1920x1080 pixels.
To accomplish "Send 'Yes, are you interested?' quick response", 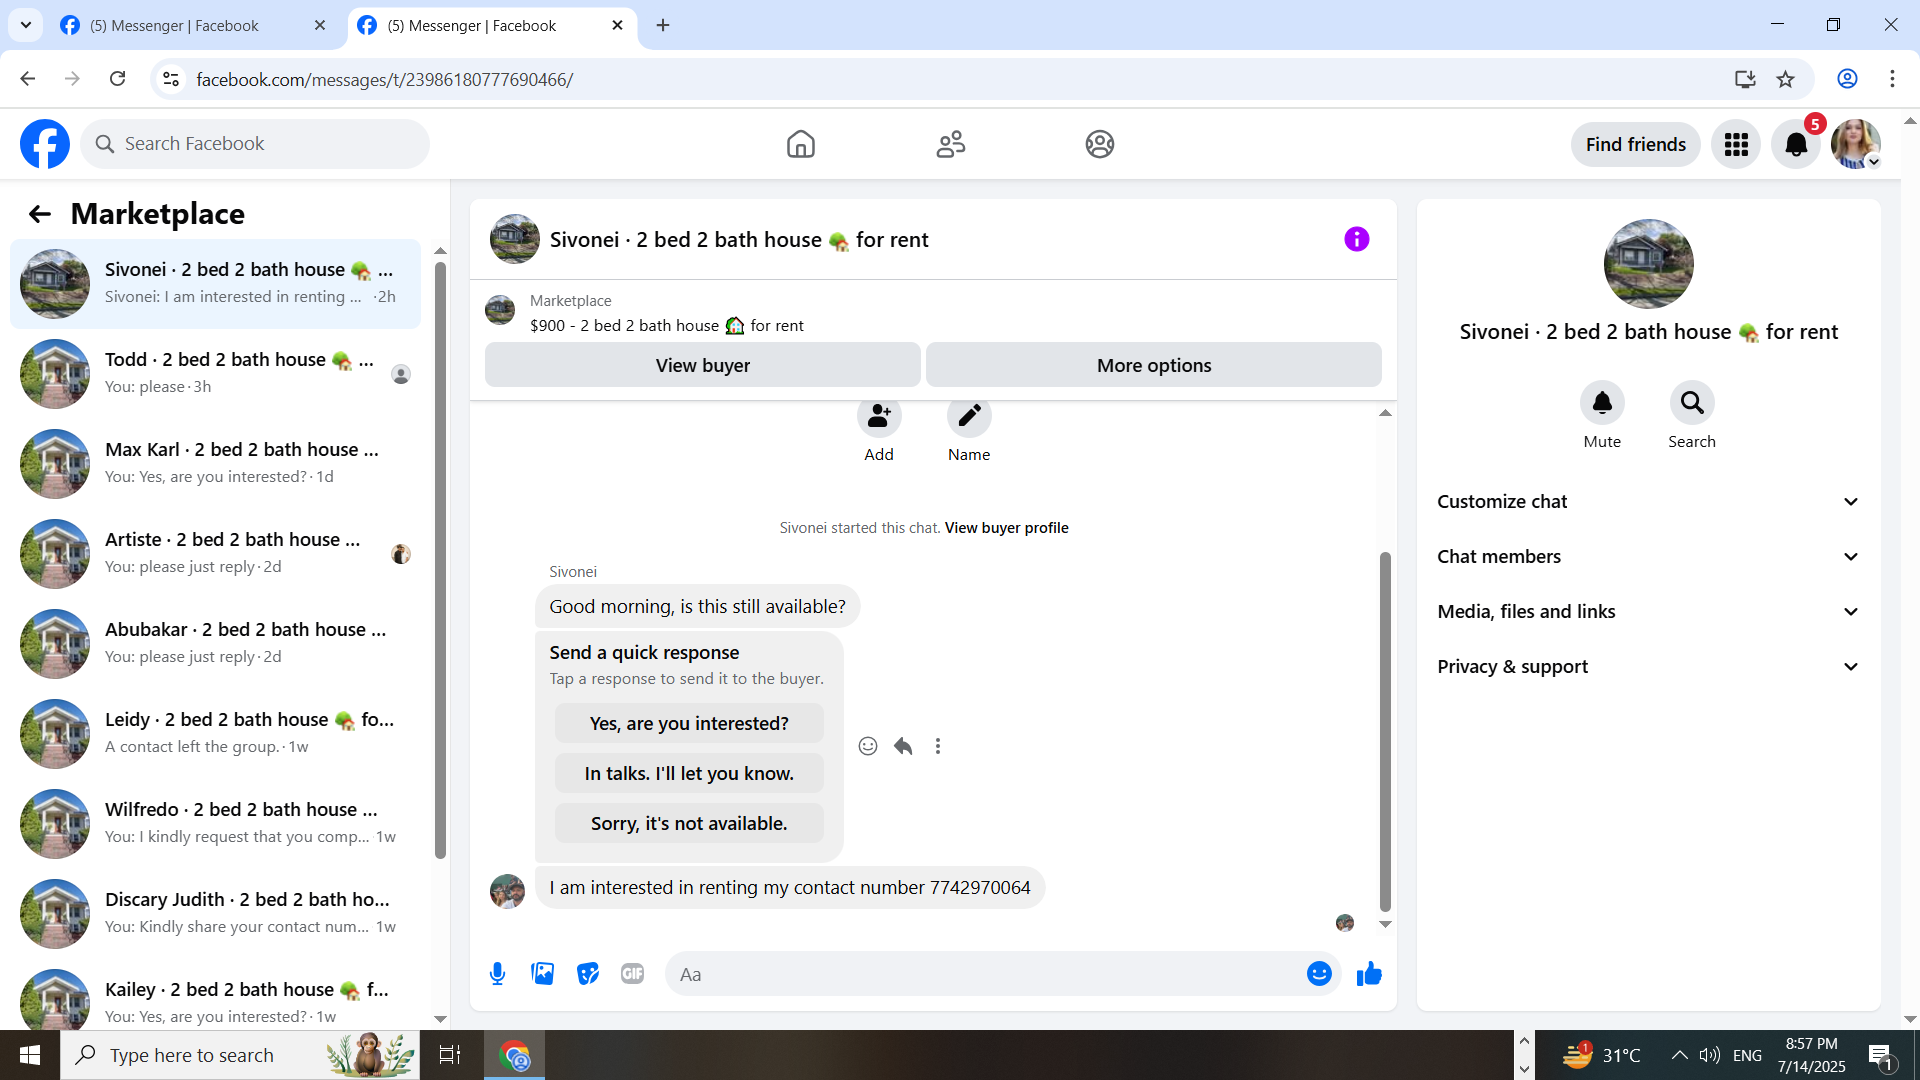I will tap(689, 723).
